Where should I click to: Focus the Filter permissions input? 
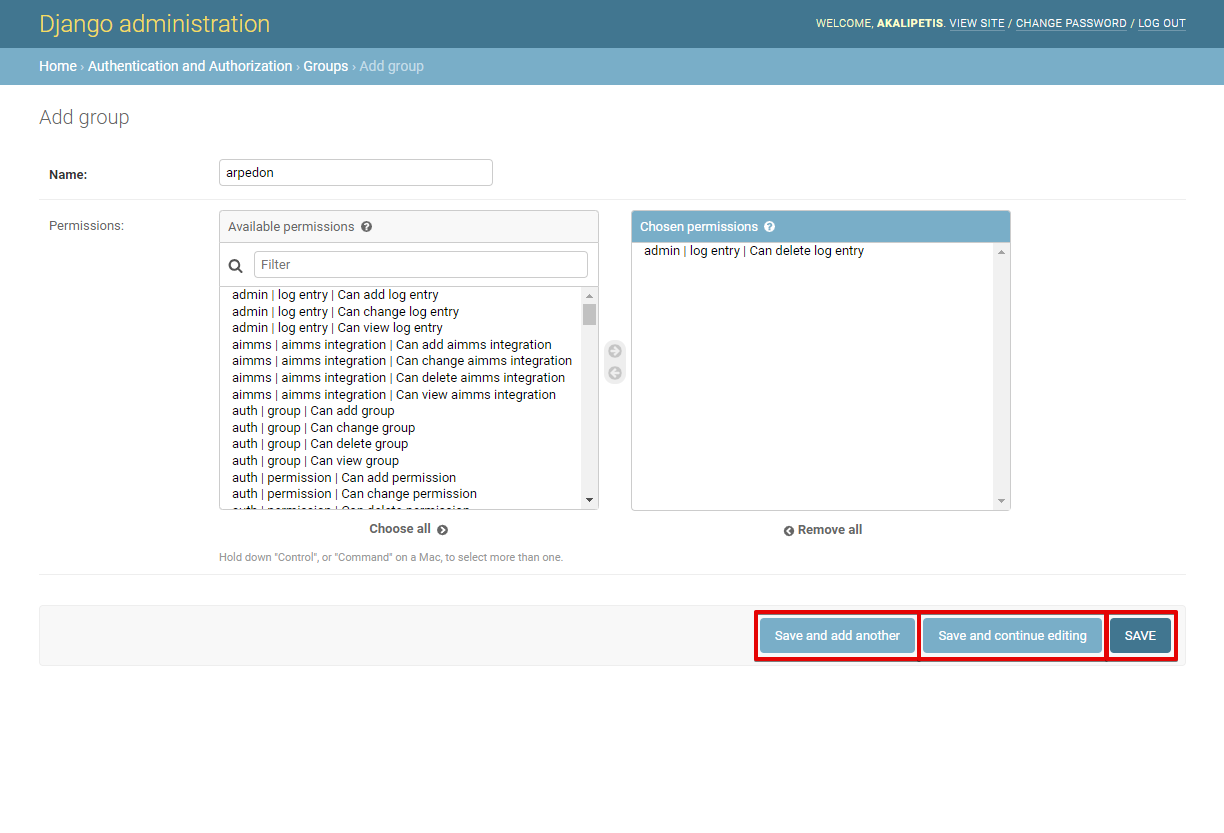click(x=421, y=264)
